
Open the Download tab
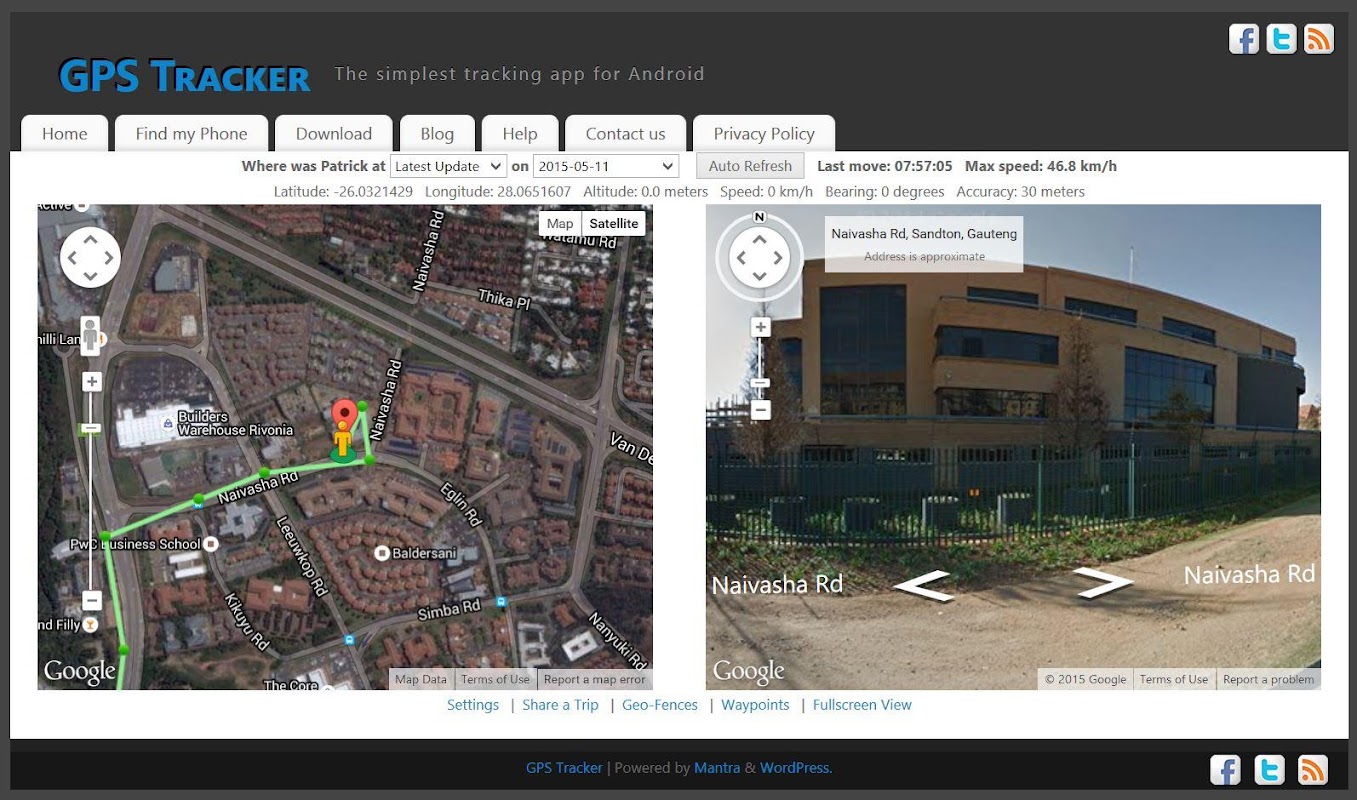334,134
